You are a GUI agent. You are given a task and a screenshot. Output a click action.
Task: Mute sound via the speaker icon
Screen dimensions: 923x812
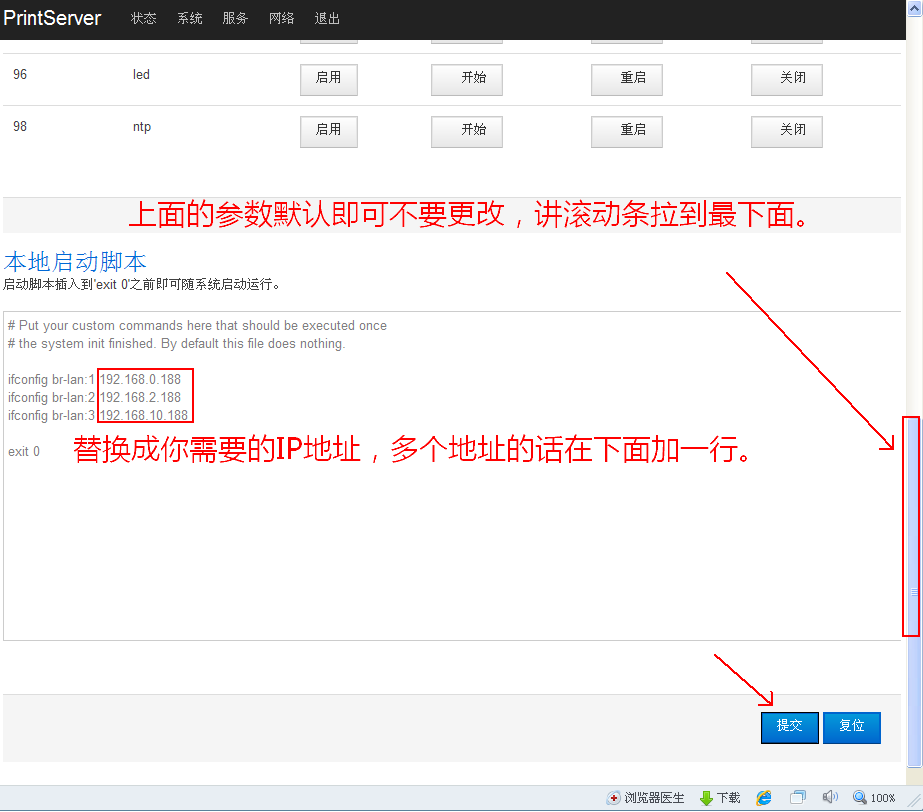point(830,798)
